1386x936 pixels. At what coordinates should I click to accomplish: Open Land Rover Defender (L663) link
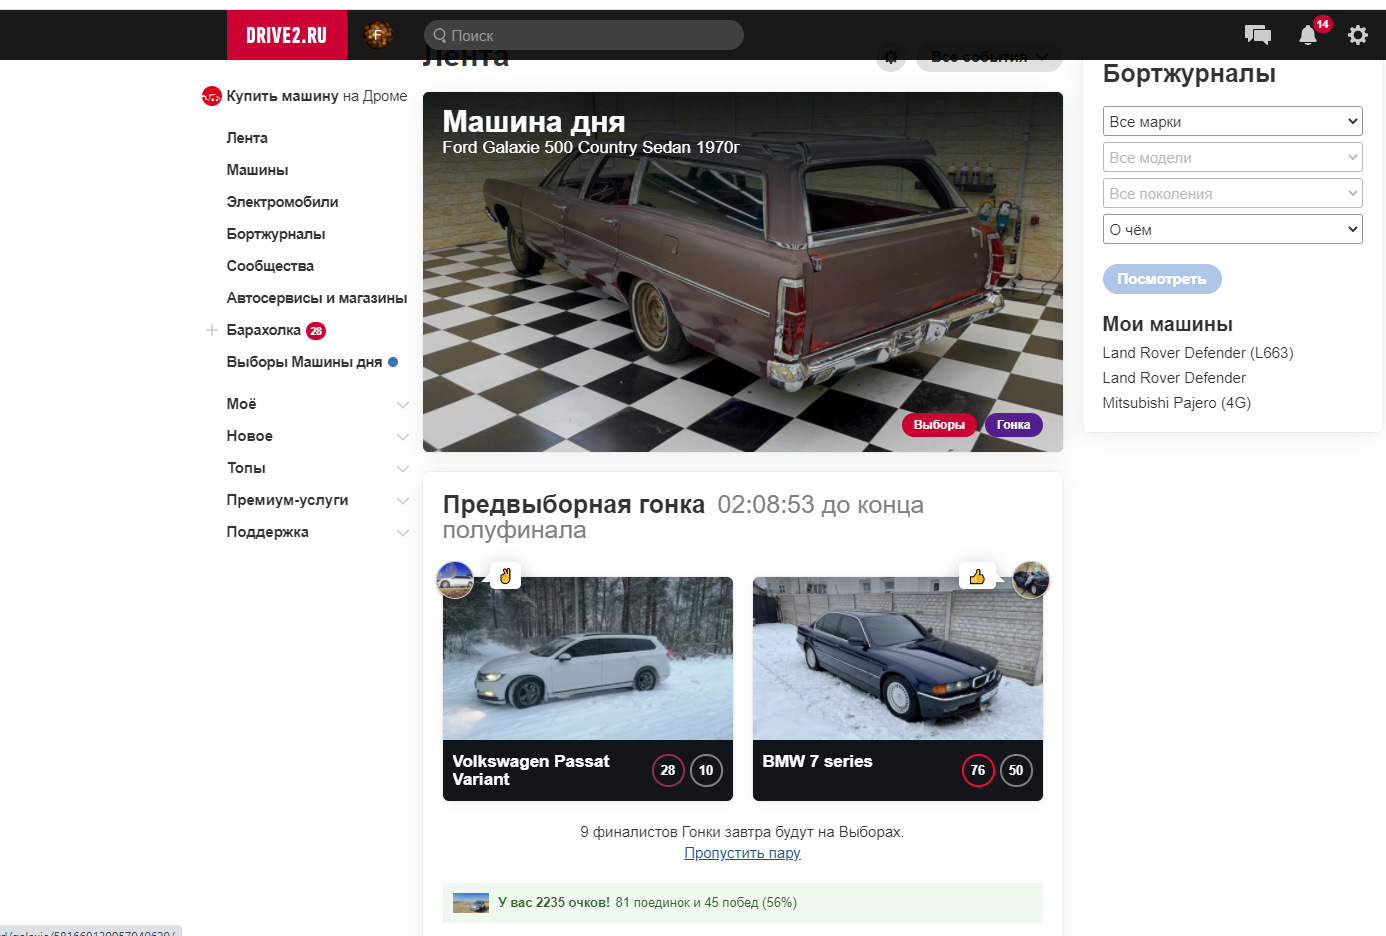tap(1198, 353)
